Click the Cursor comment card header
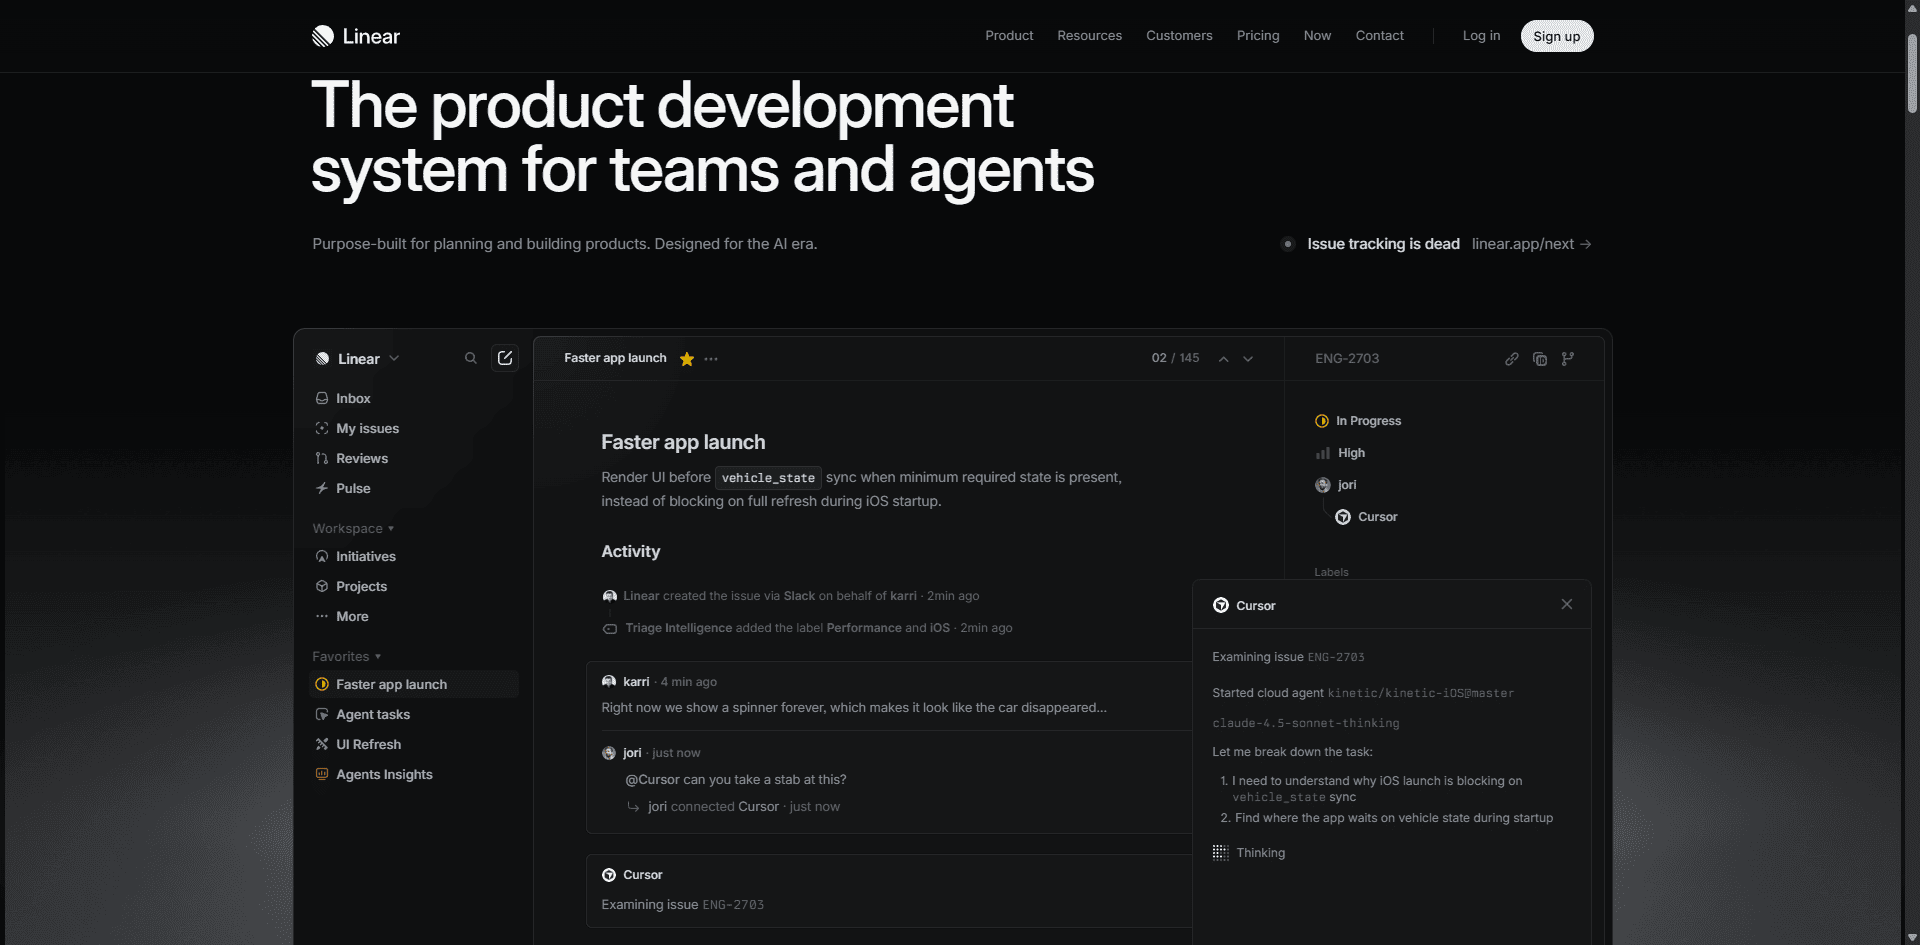The image size is (1920, 945). (632, 875)
